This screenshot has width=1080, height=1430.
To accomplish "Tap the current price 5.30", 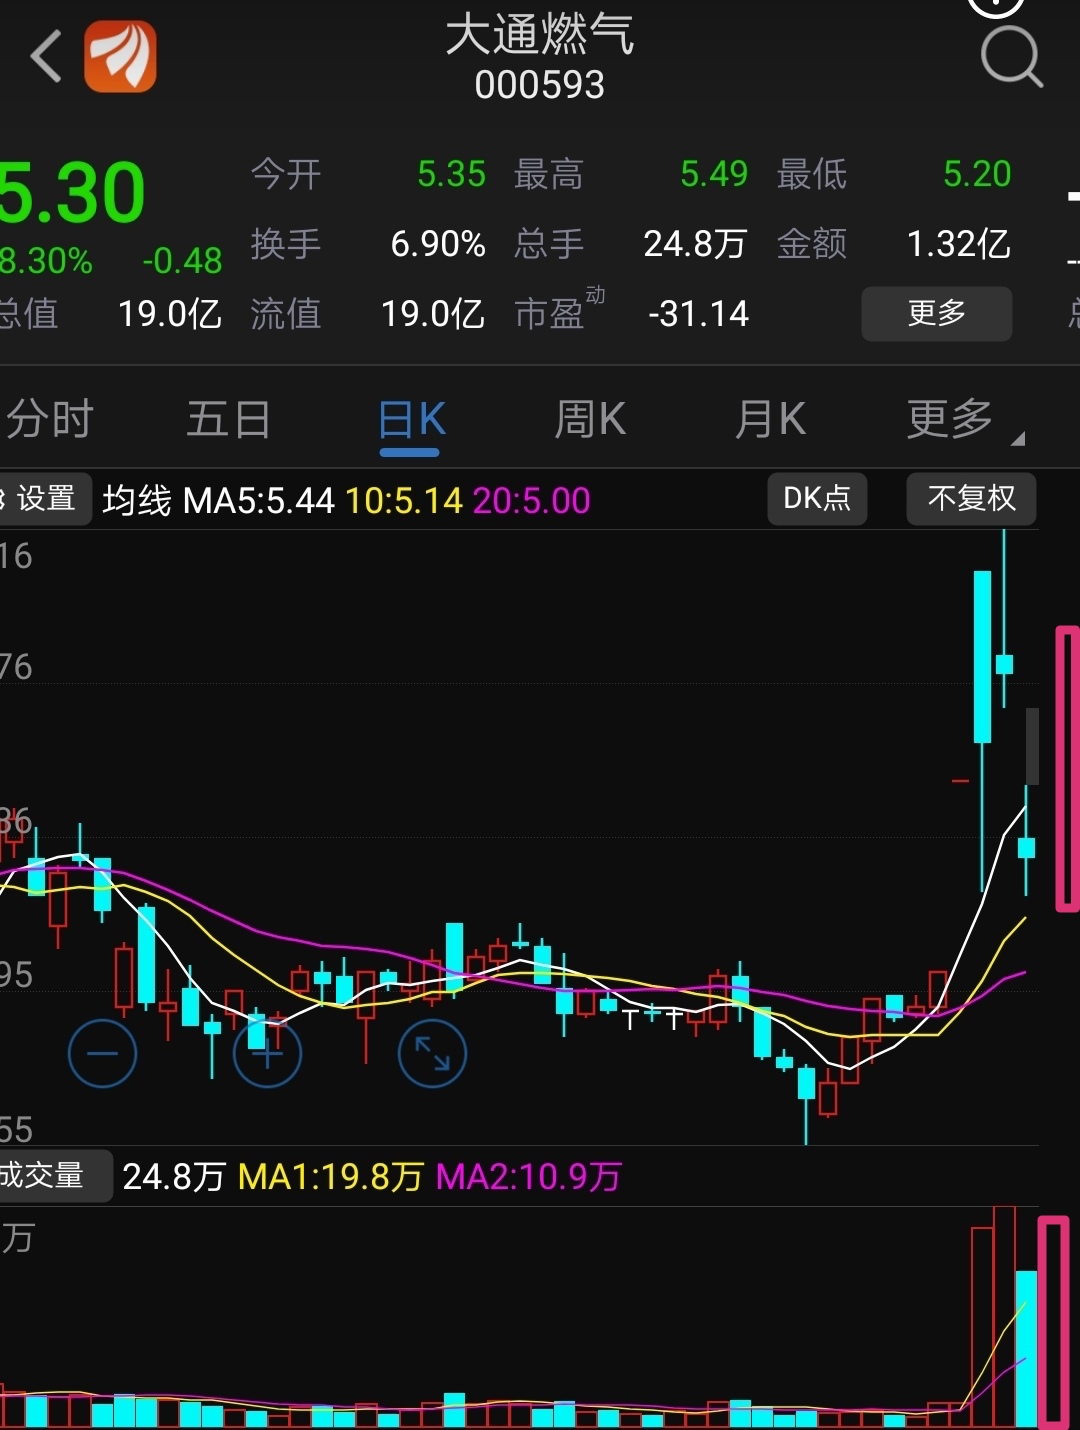I will (72, 193).
